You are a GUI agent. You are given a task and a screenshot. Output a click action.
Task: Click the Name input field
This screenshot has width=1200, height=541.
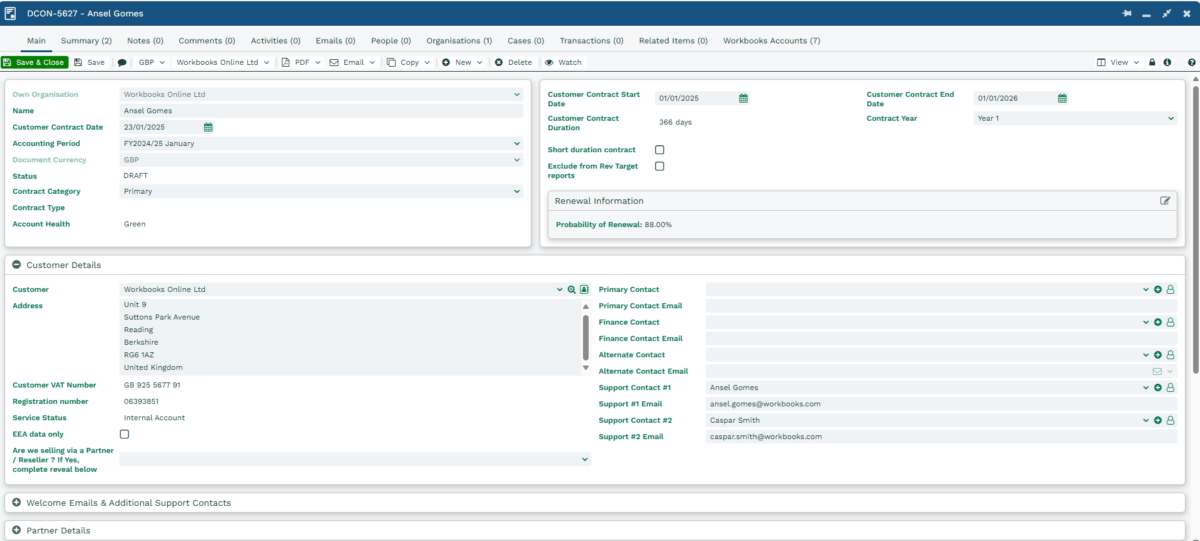pyautogui.click(x=321, y=111)
